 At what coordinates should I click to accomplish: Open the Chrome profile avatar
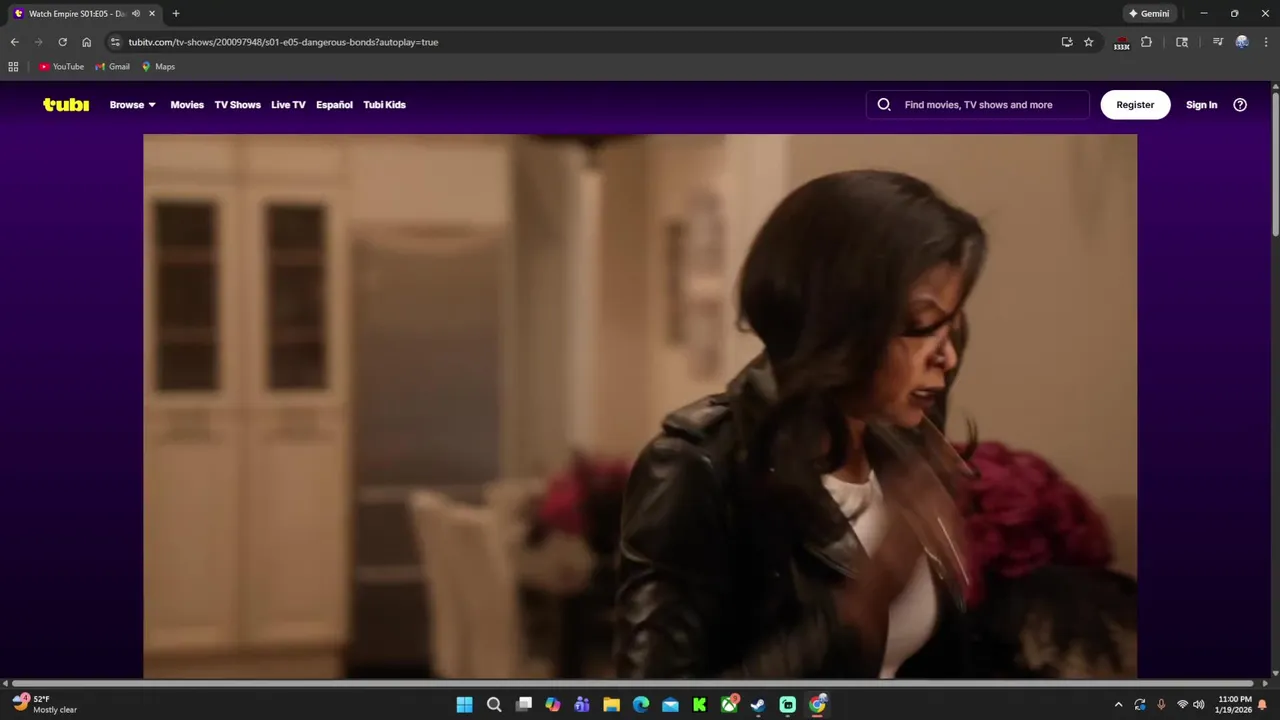[1242, 42]
